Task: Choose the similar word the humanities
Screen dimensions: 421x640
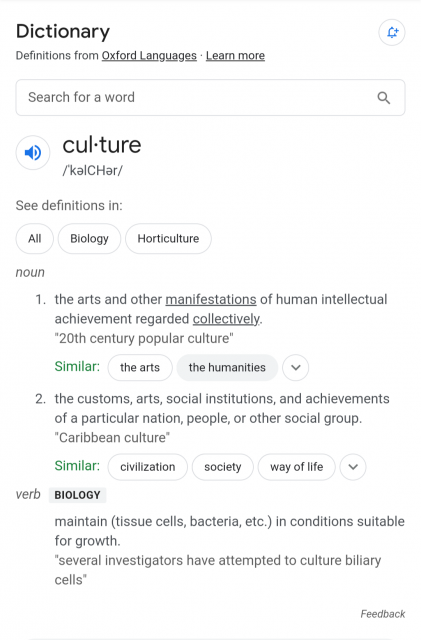Action: pyautogui.click(x=227, y=367)
